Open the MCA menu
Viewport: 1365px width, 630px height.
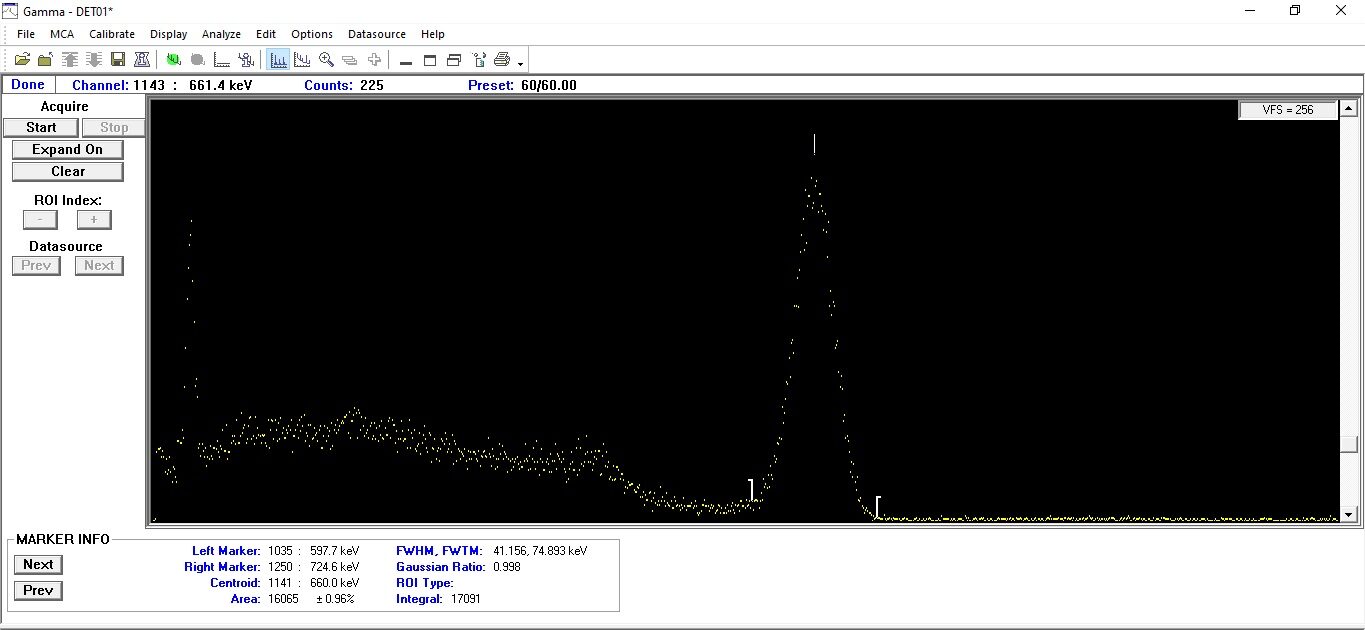click(62, 34)
